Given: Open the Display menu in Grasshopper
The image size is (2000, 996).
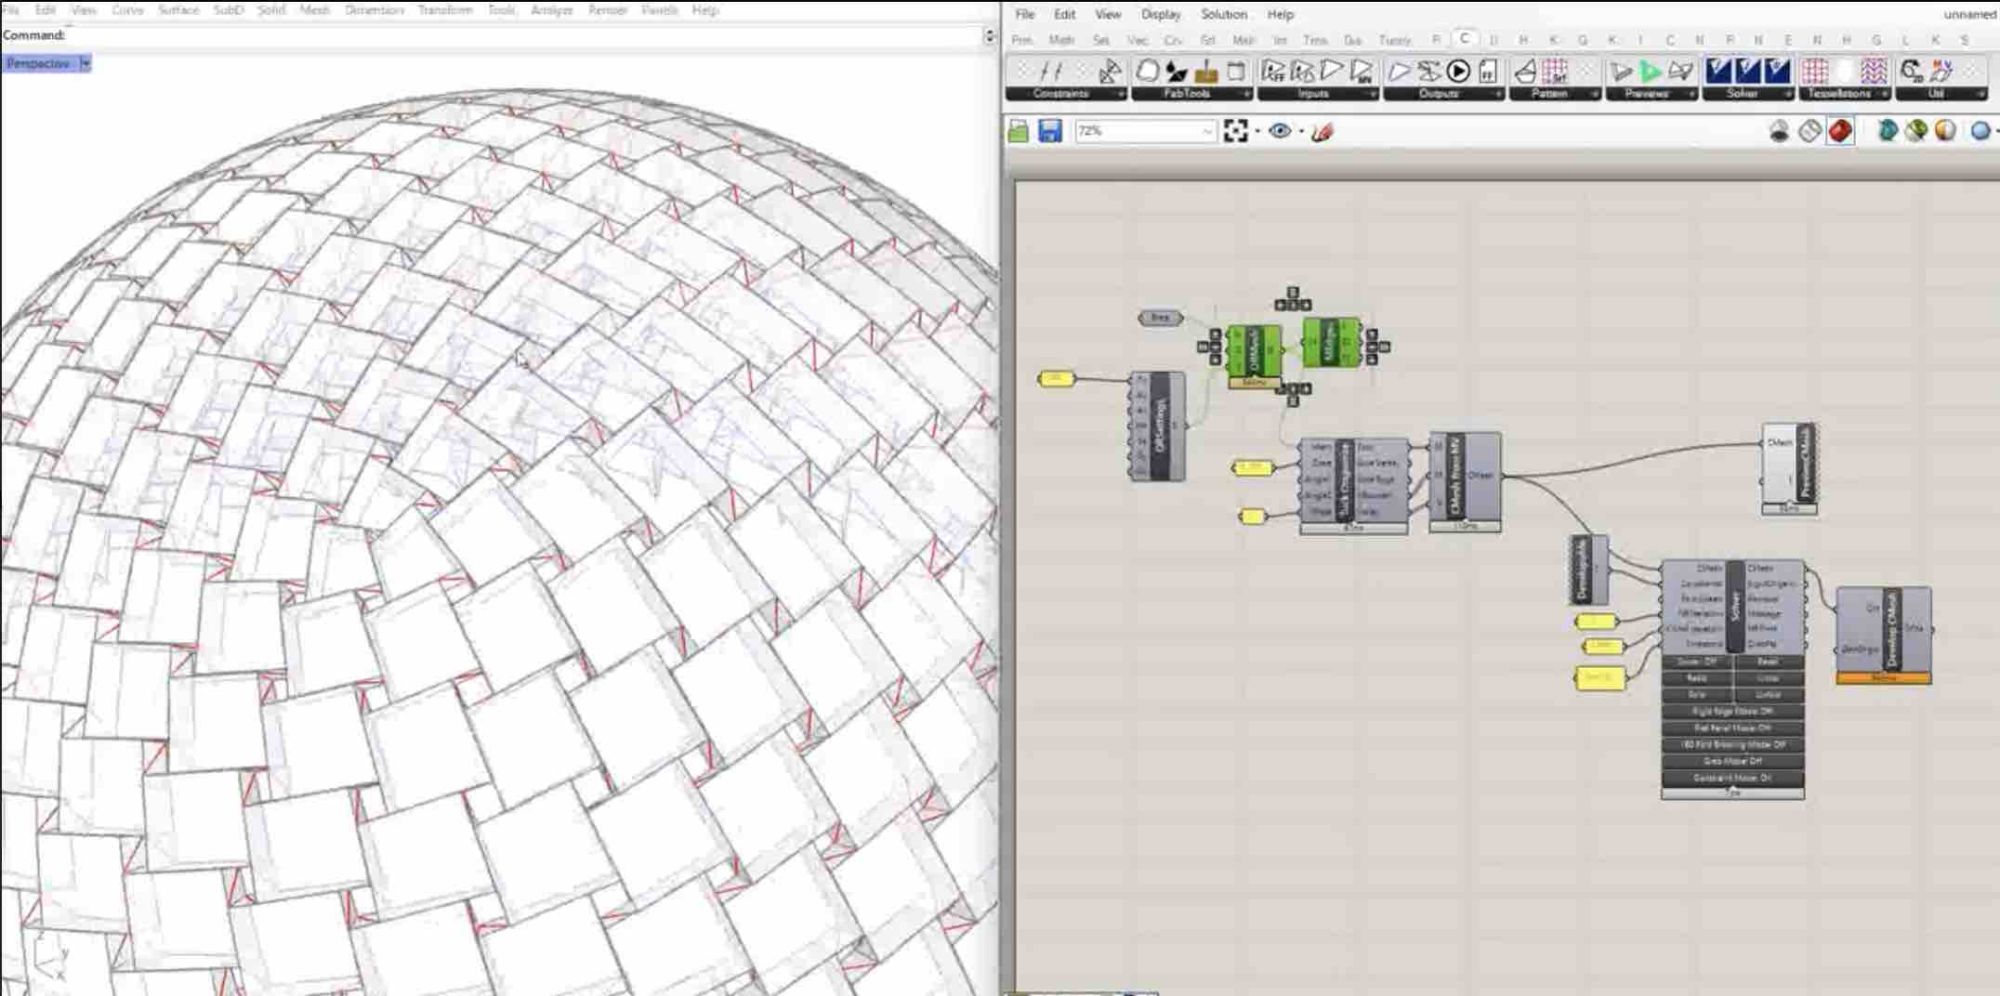Looking at the screenshot, I should [x=1160, y=14].
